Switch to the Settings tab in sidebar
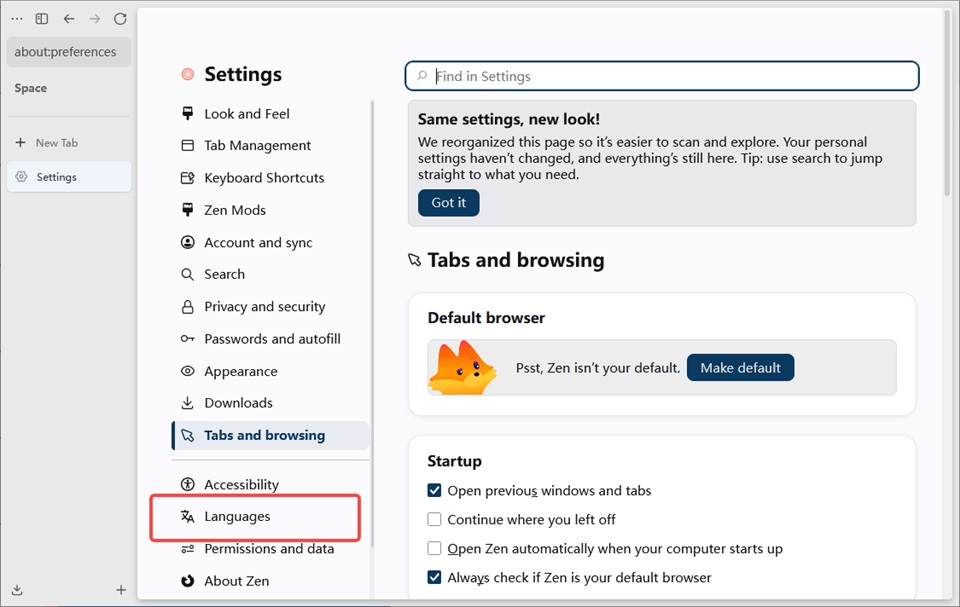960x607 pixels. point(69,177)
